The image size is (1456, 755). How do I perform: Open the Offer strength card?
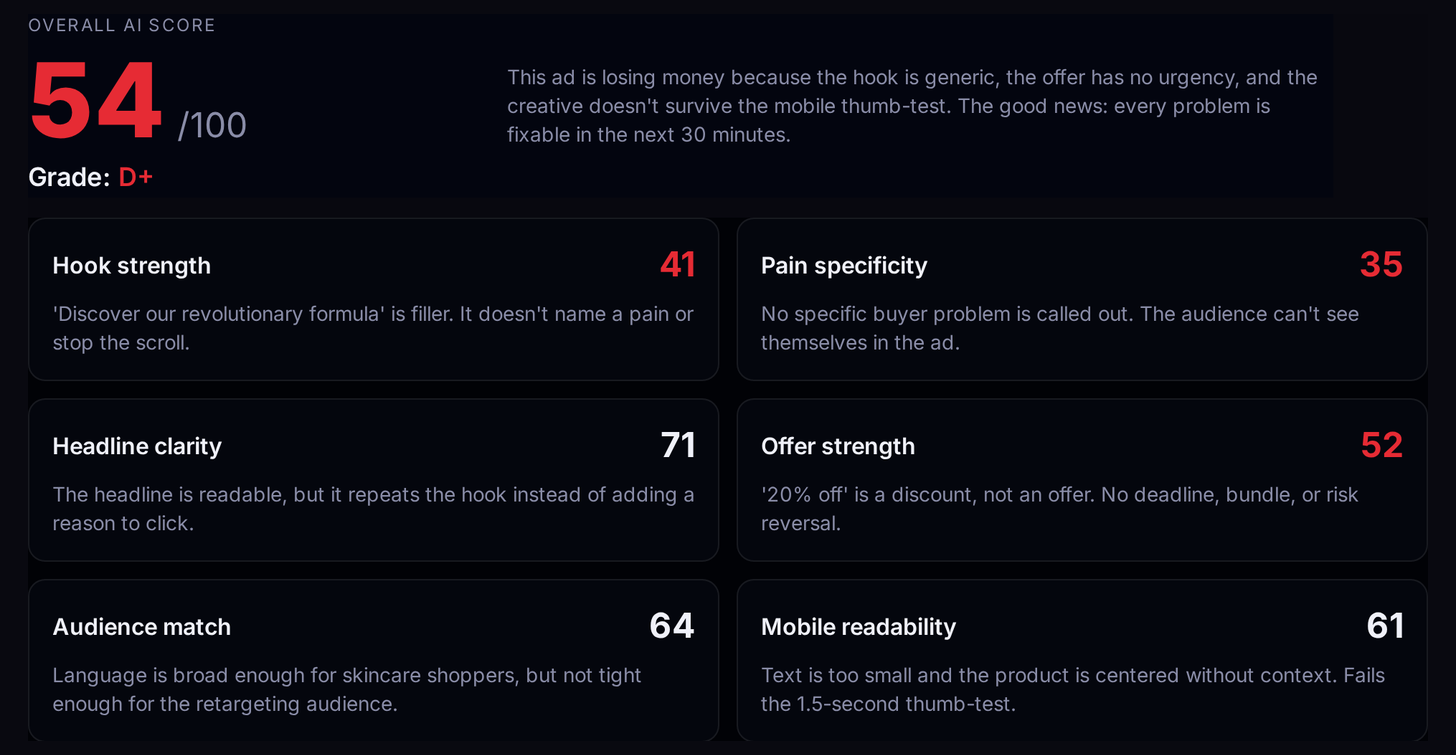1082,480
